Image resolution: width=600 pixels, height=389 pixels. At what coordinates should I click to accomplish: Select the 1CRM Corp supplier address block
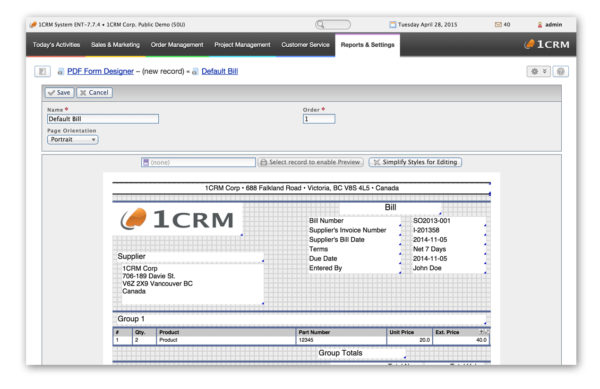click(x=192, y=284)
